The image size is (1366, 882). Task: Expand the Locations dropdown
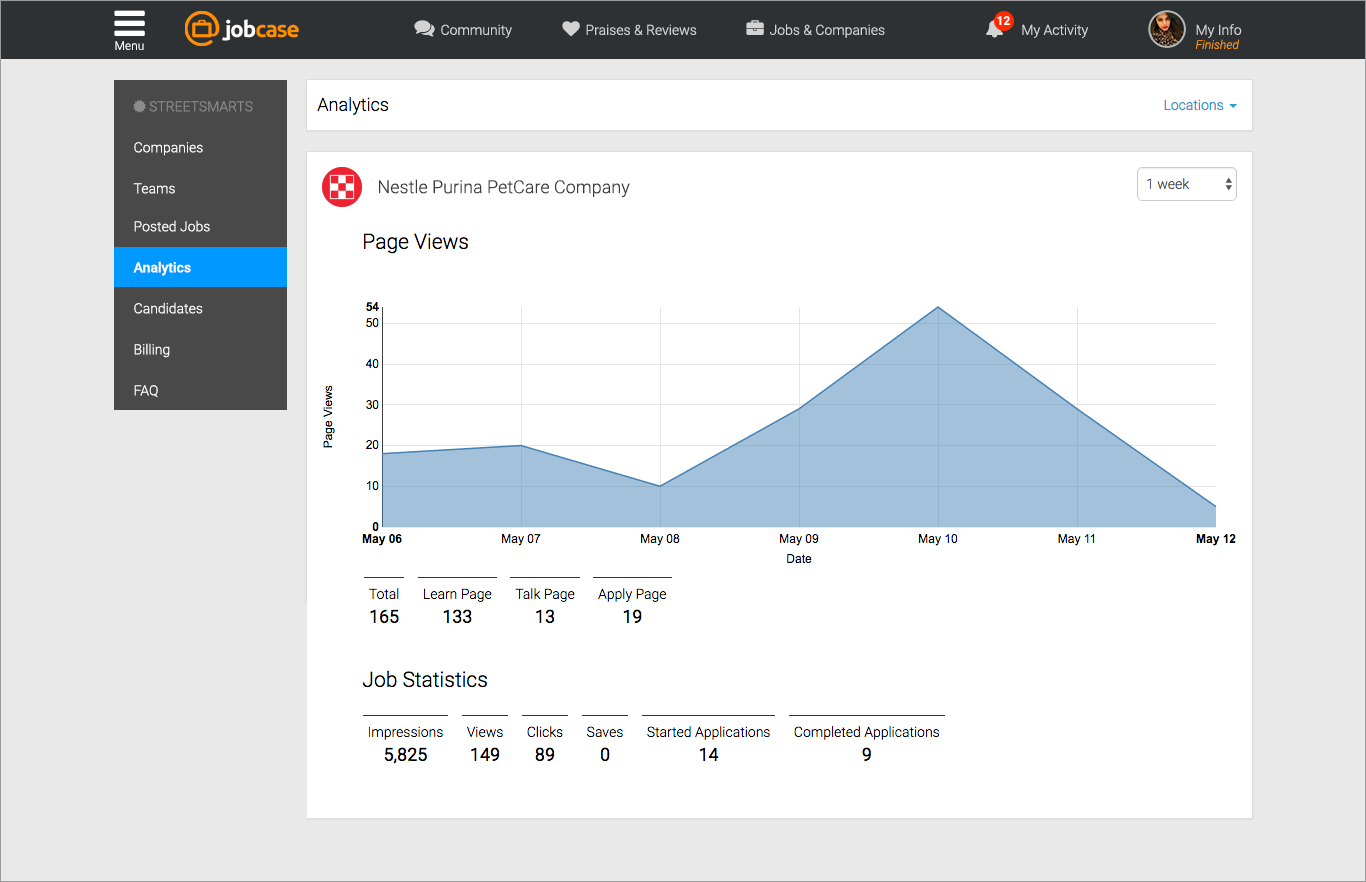(1200, 105)
